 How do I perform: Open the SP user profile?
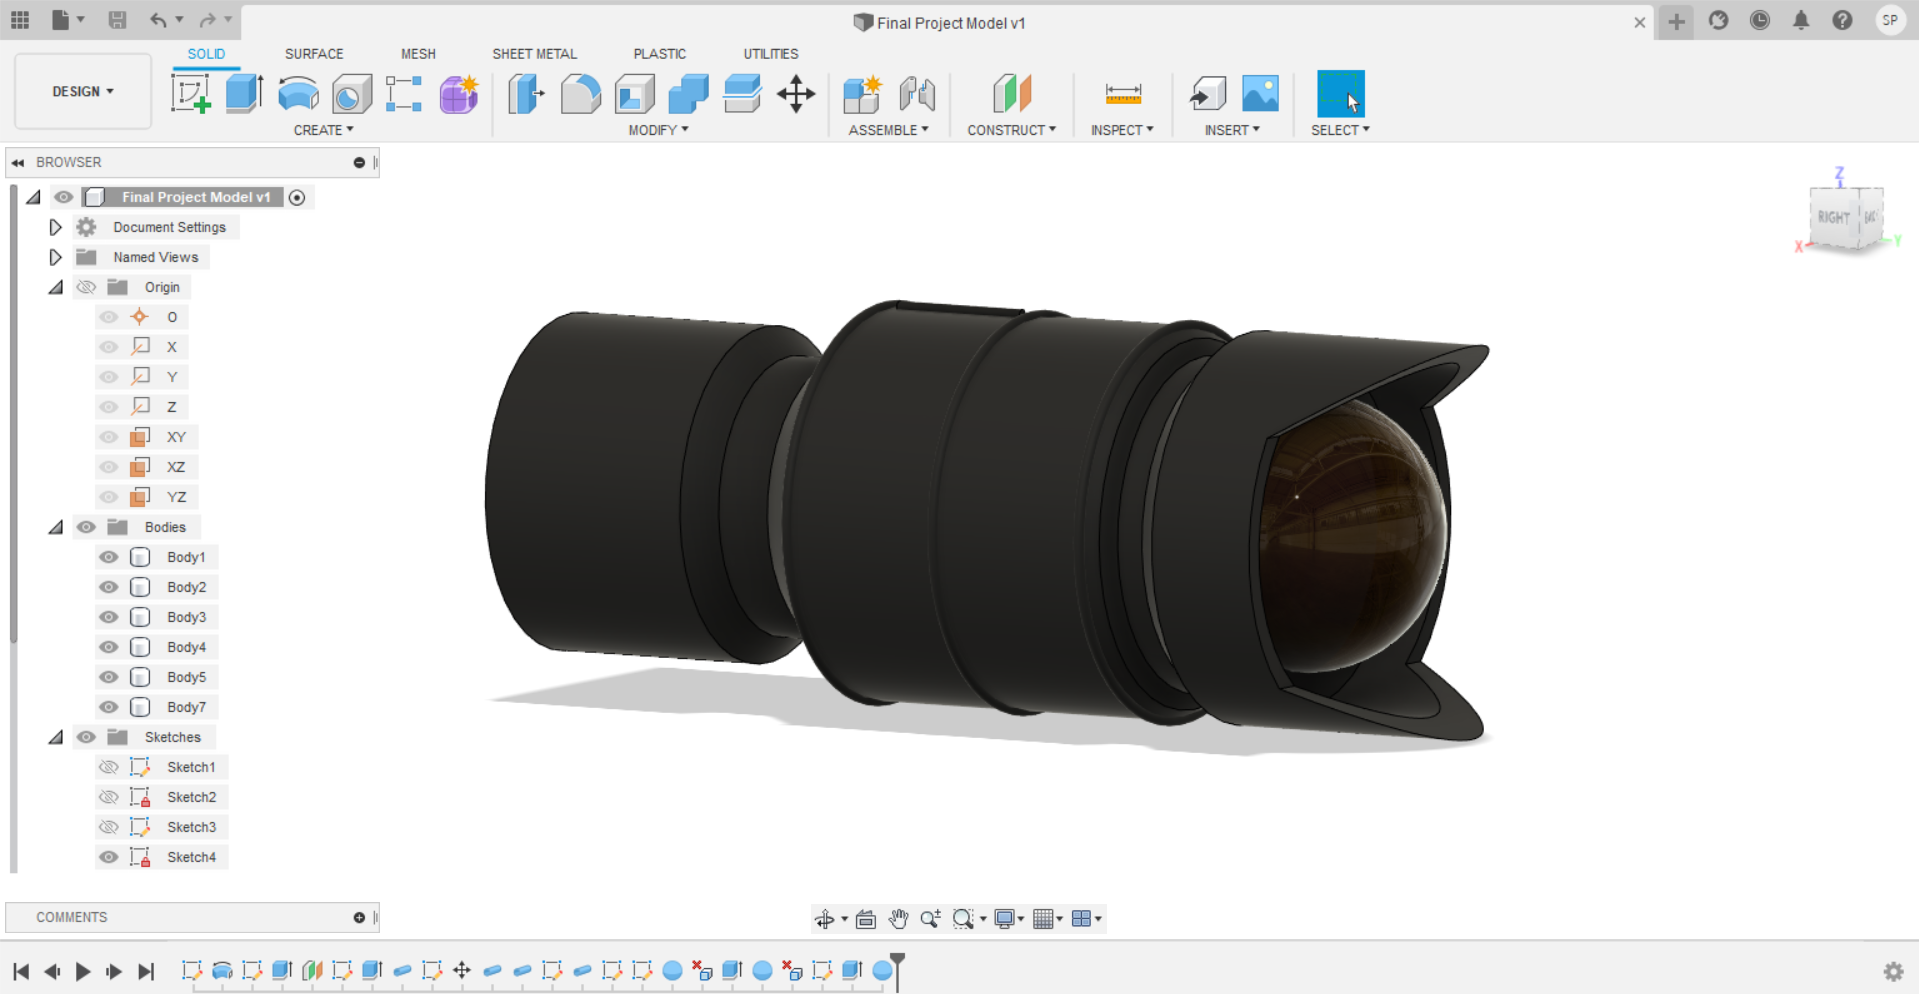click(1889, 20)
